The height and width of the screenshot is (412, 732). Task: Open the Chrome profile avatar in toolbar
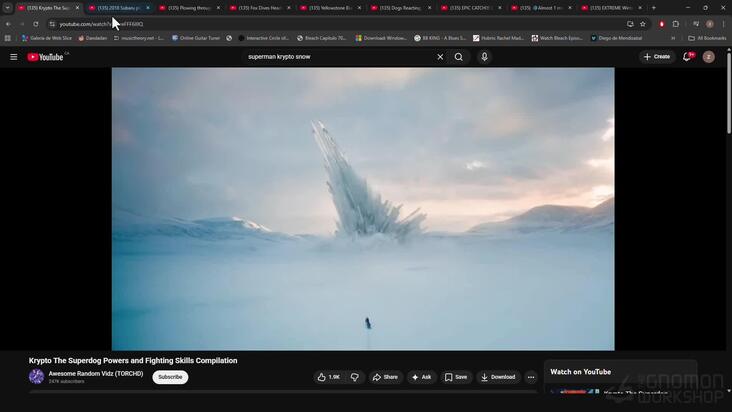pos(710,24)
